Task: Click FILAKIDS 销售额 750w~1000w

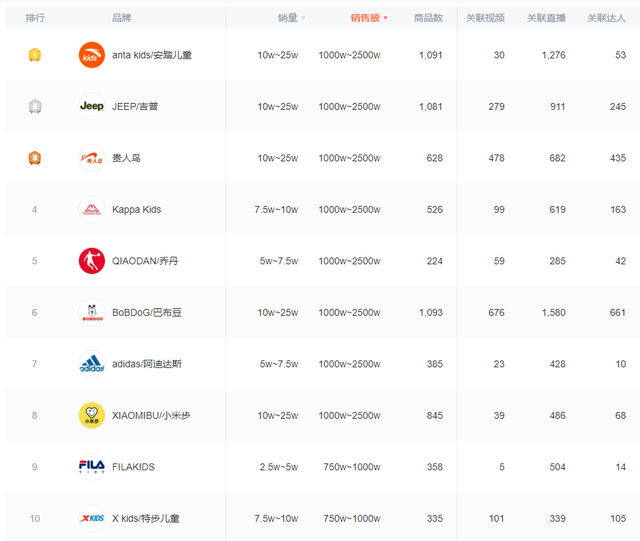Action: coord(352,467)
